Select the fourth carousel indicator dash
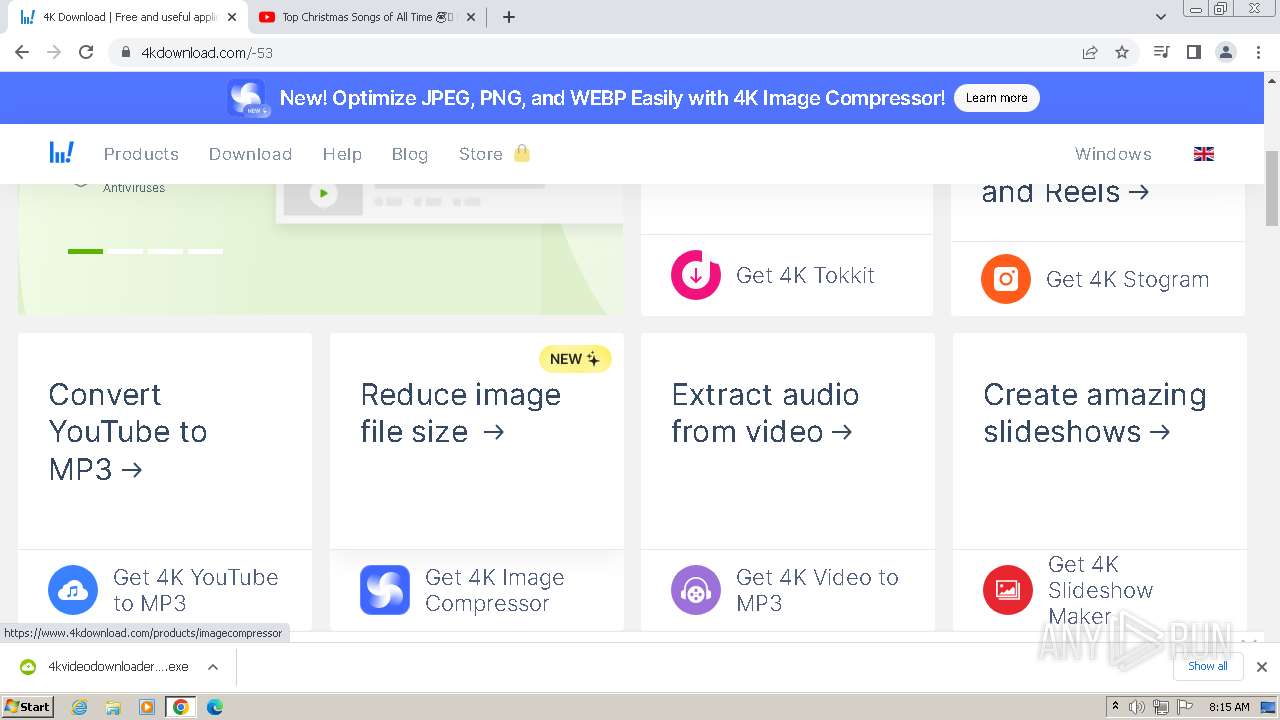Image resolution: width=1280 pixels, height=720 pixels. 205,251
